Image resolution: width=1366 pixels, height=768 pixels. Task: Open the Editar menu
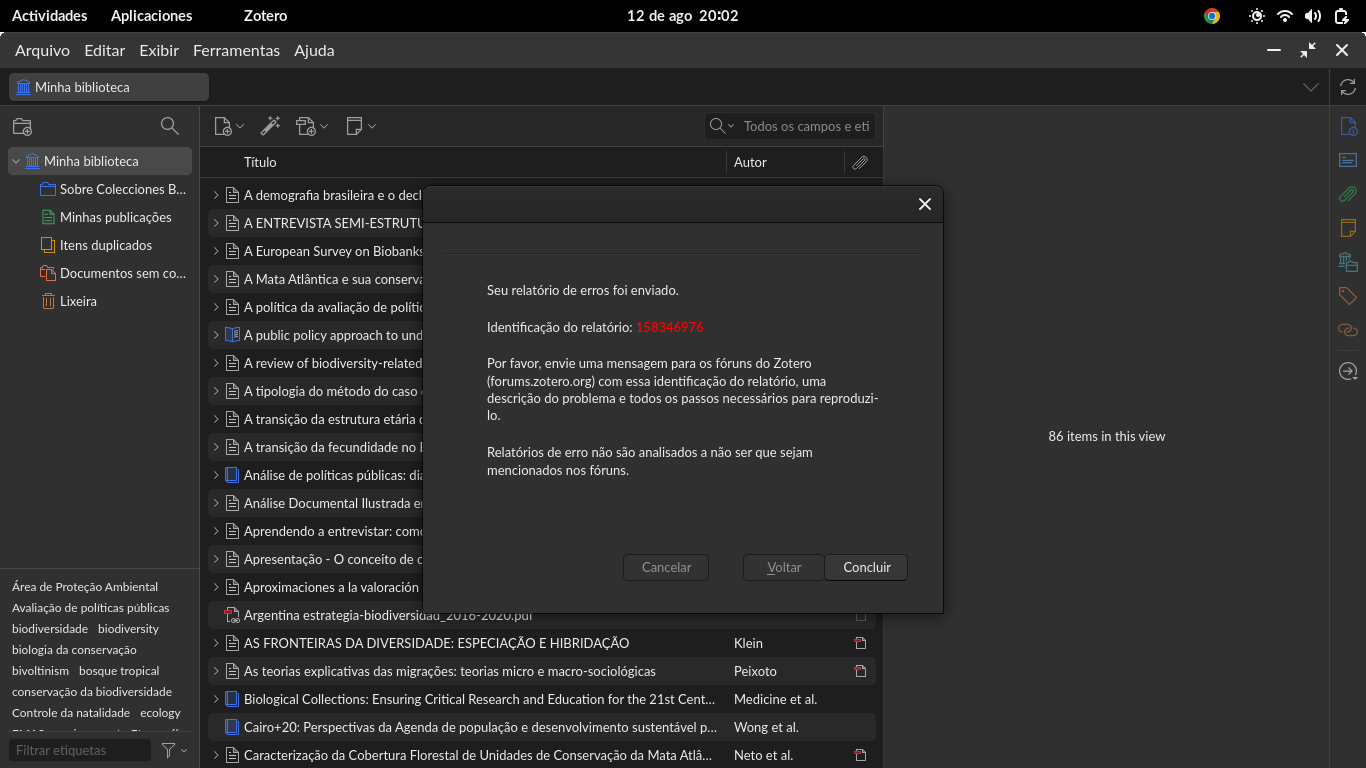pos(104,50)
